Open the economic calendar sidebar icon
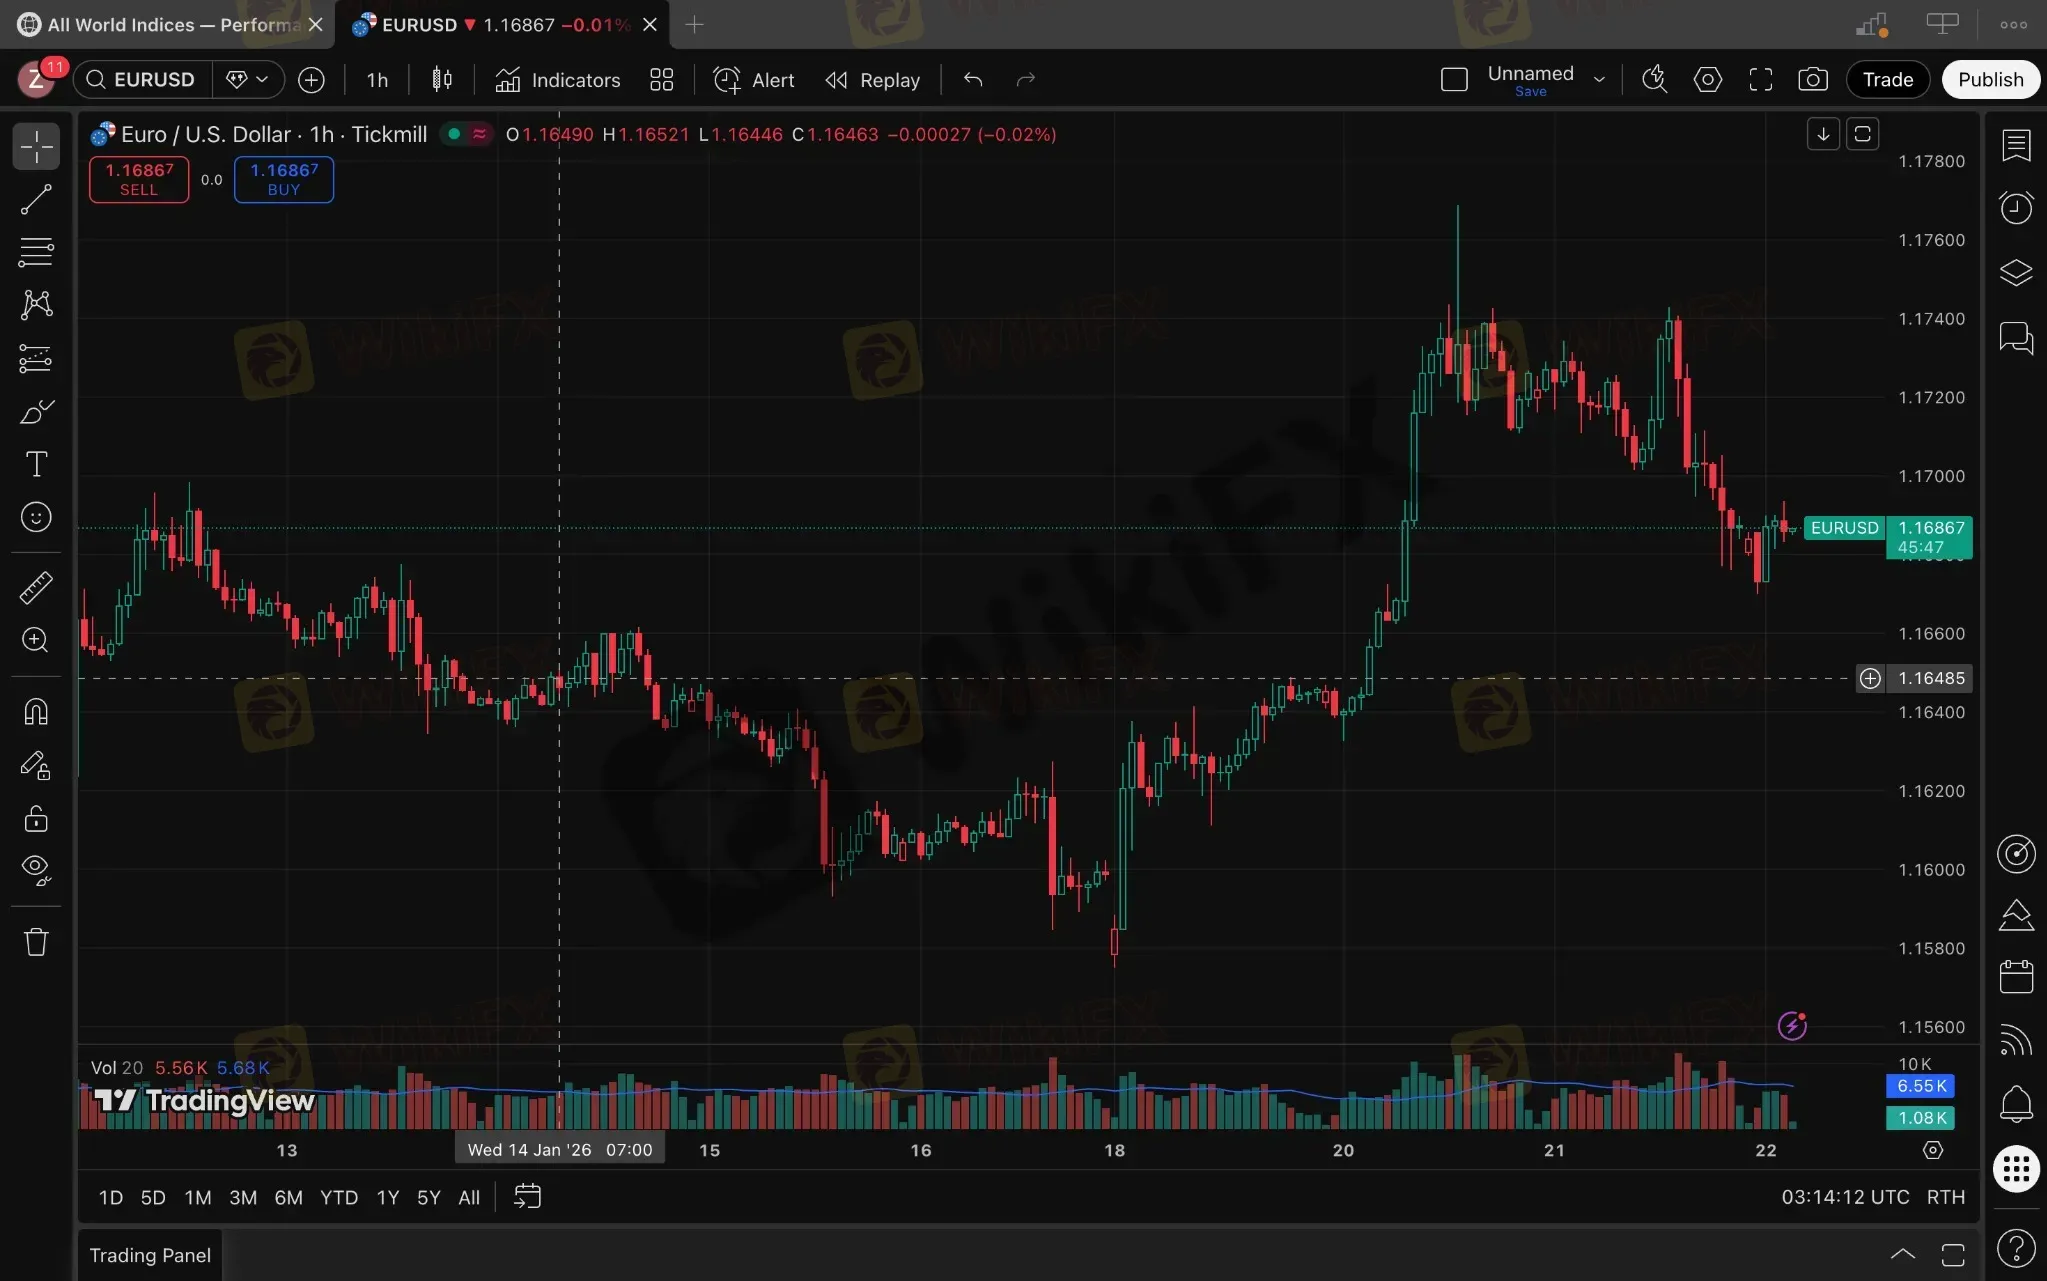 click(x=2016, y=976)
